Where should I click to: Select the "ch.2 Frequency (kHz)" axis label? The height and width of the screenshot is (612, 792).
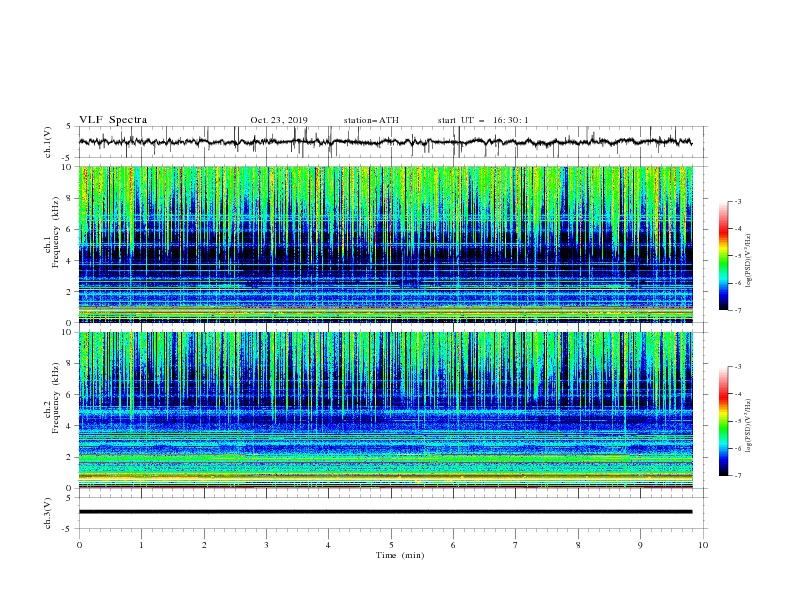[x=52, y=398]
